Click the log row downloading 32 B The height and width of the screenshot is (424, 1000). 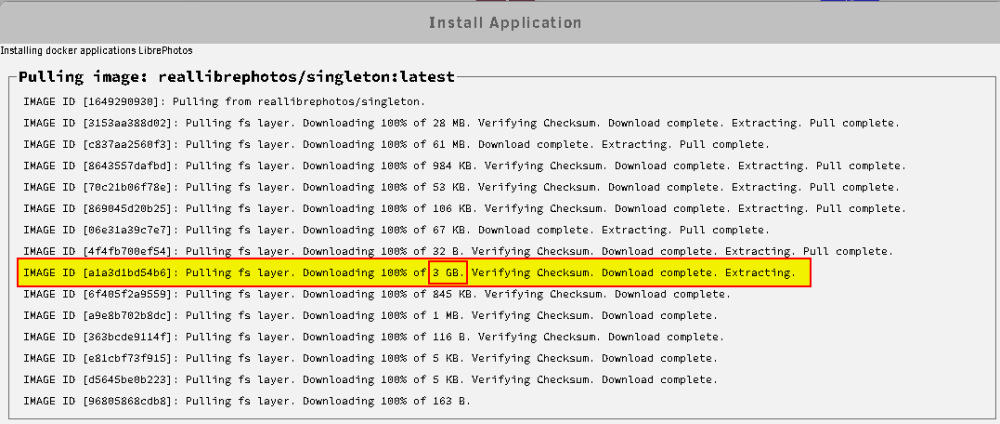pyautogui.click(x=459, y=251)
